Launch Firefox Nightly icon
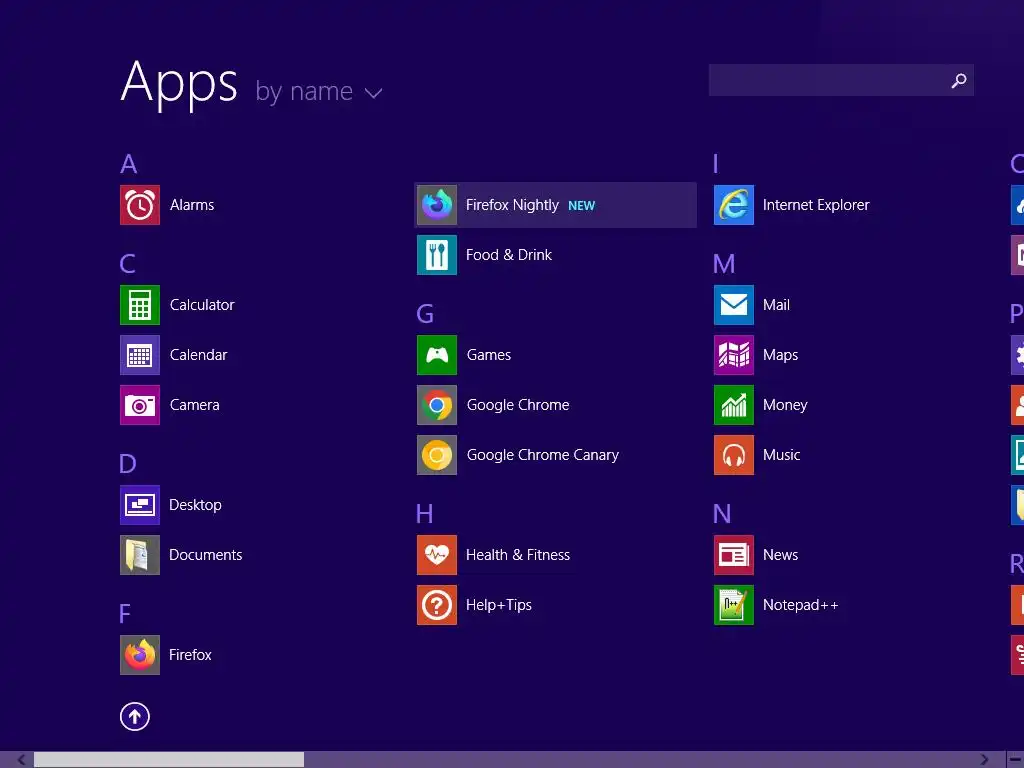 [437, 205]
